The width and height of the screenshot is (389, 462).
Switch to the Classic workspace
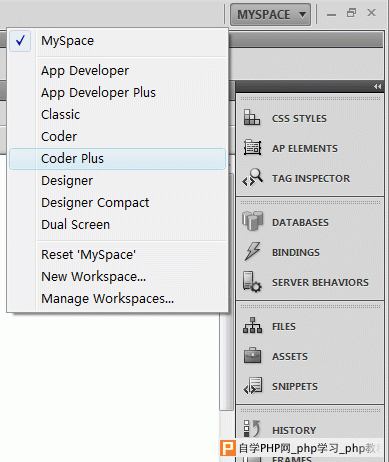pos(117,115)
